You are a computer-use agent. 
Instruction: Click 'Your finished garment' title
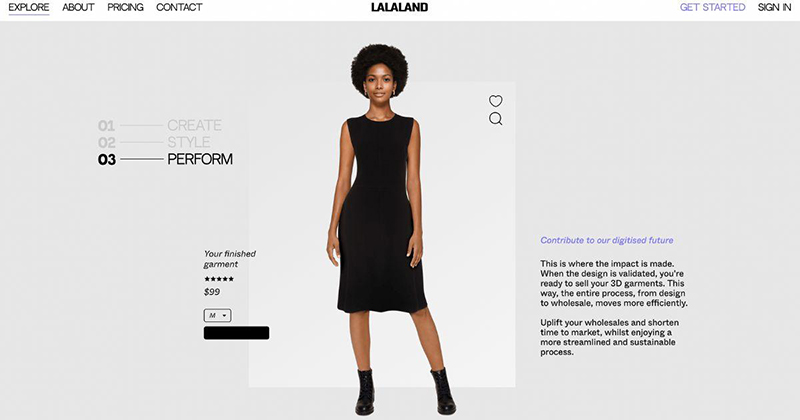coord(230,259)
